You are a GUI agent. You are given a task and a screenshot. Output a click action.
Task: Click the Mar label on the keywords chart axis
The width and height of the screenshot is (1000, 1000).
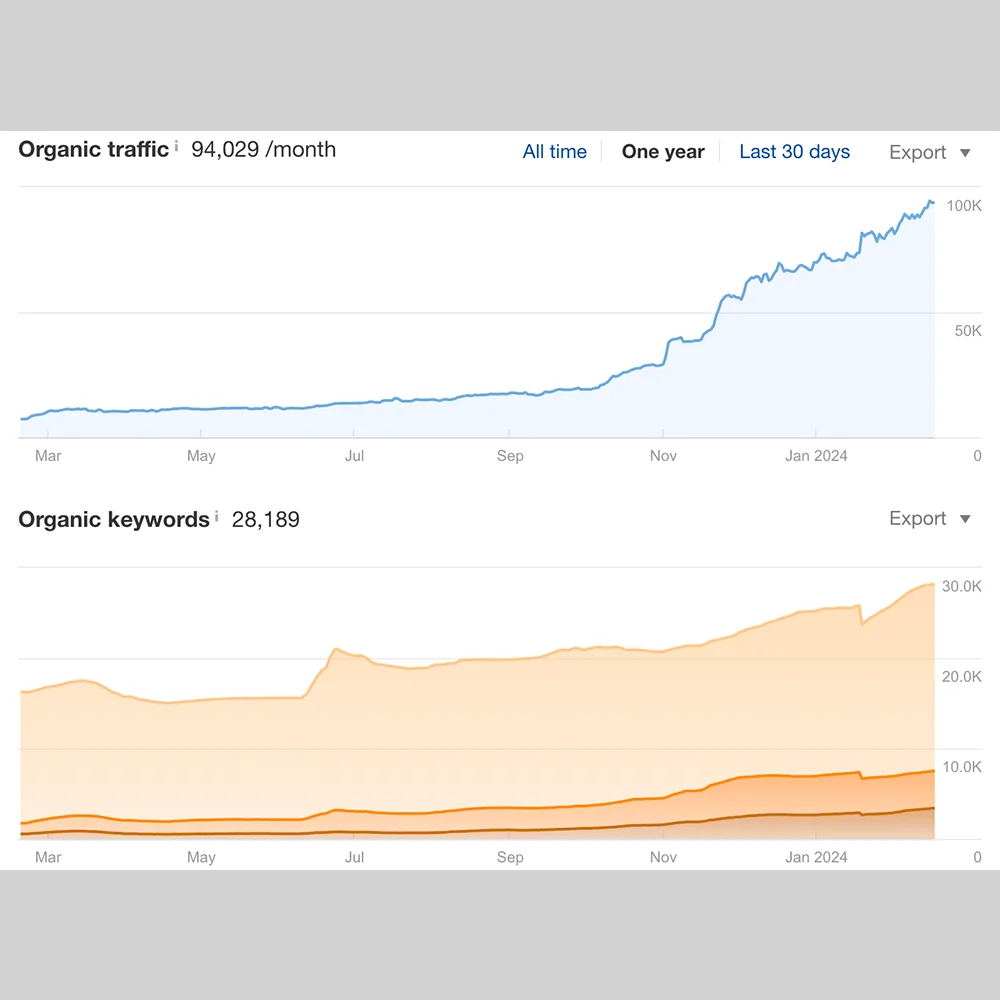pos(48,857)
